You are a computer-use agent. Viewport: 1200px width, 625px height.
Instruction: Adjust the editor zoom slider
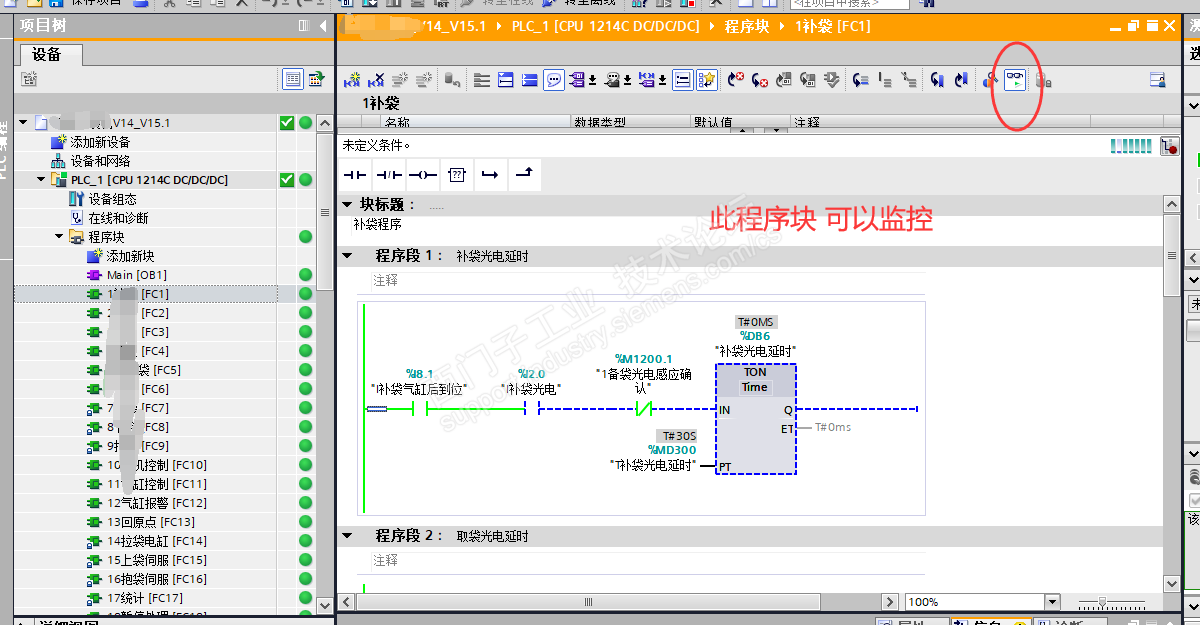[x=1102, y=602]
